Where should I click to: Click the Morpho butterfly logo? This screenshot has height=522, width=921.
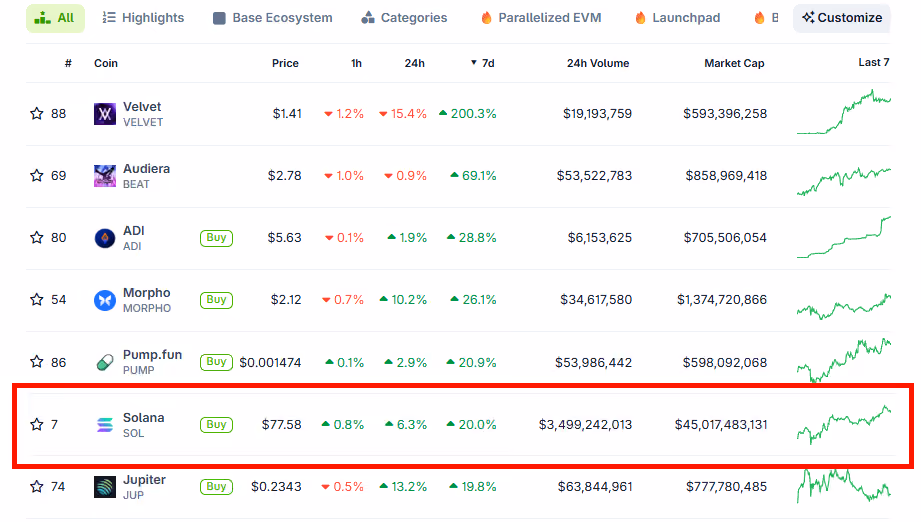coord(105,300)
